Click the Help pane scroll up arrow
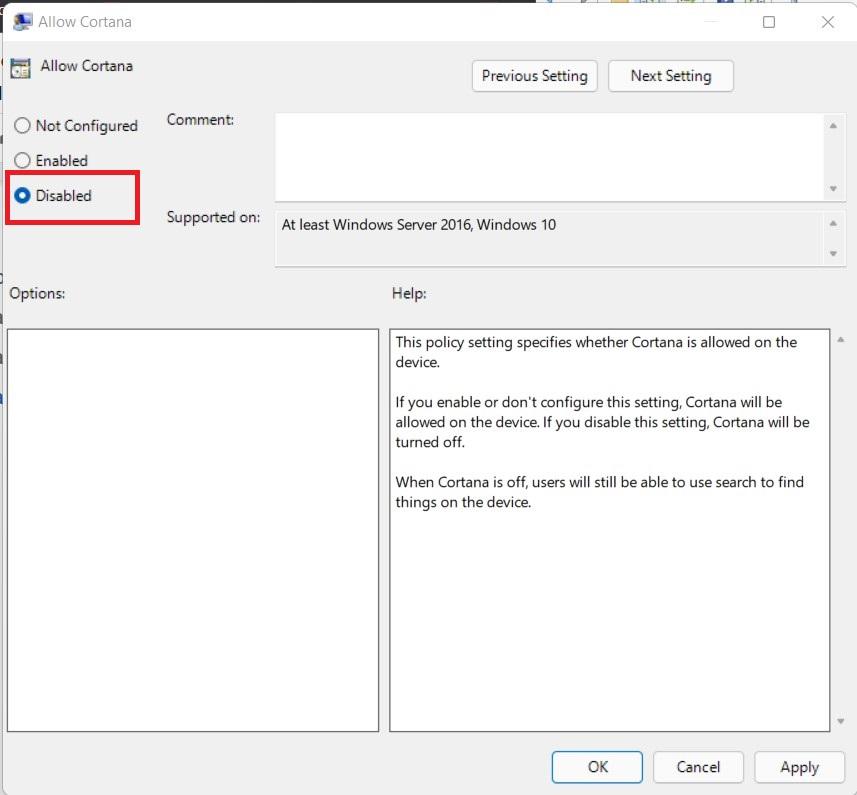This screenshot has height=795, width=857. pos(839,341)
